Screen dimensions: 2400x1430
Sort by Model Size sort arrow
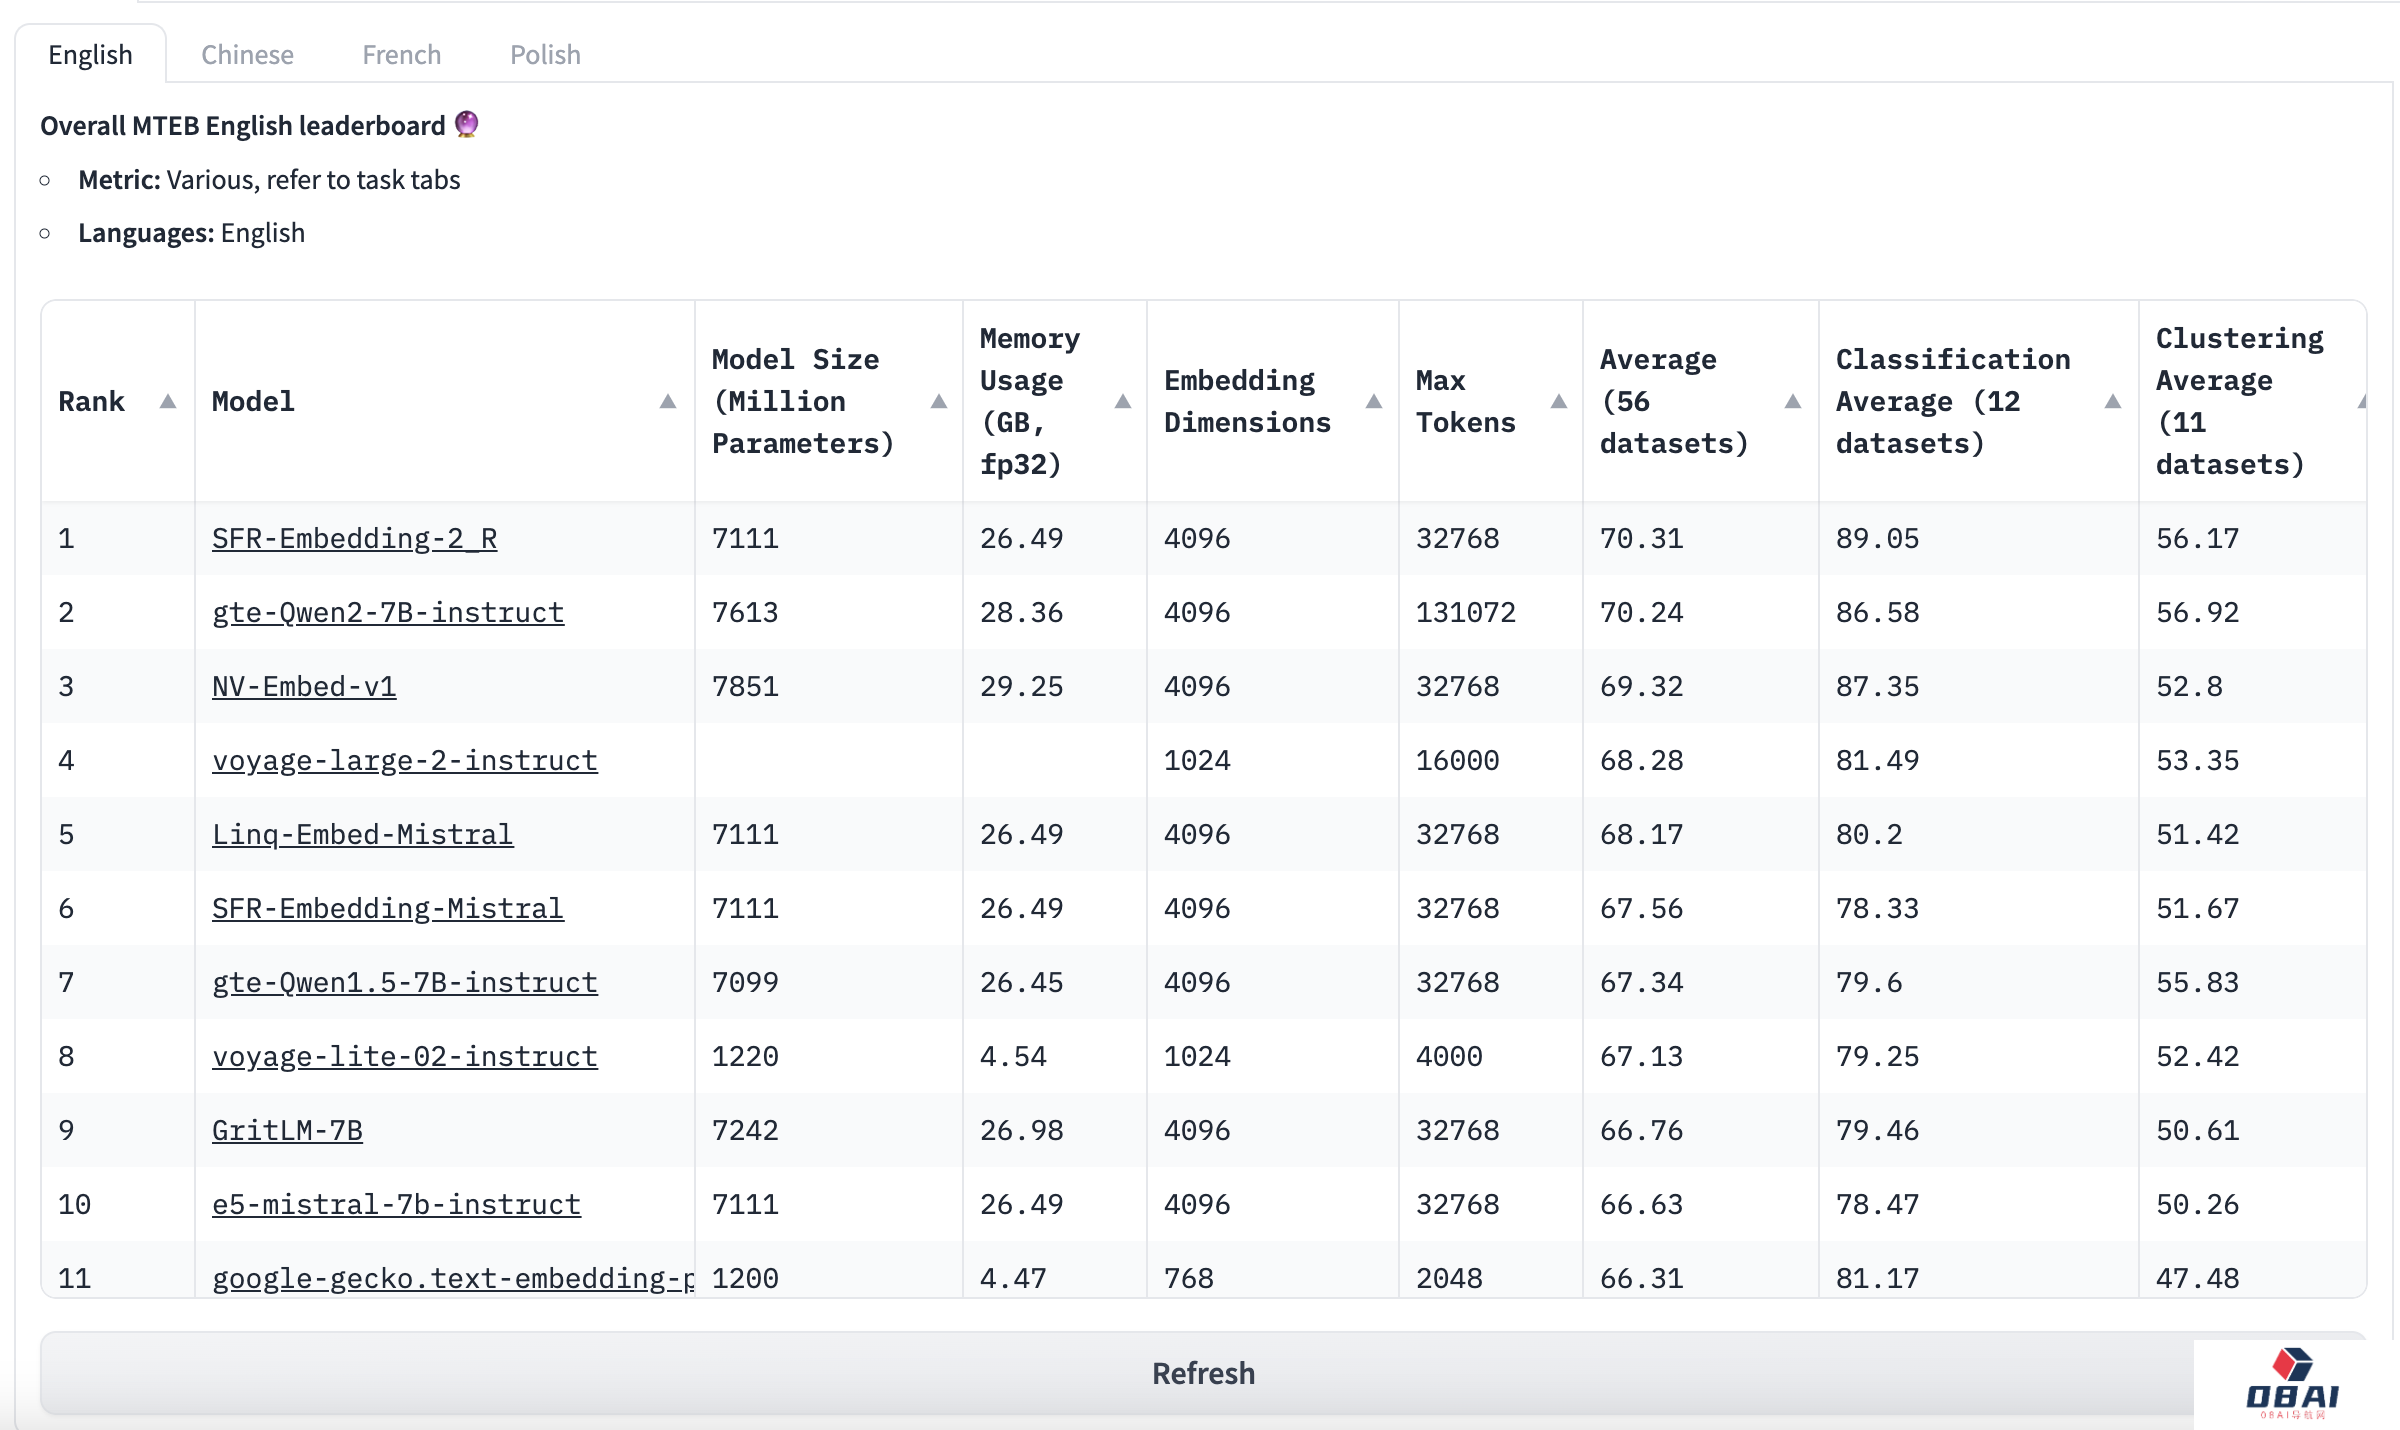938,401
